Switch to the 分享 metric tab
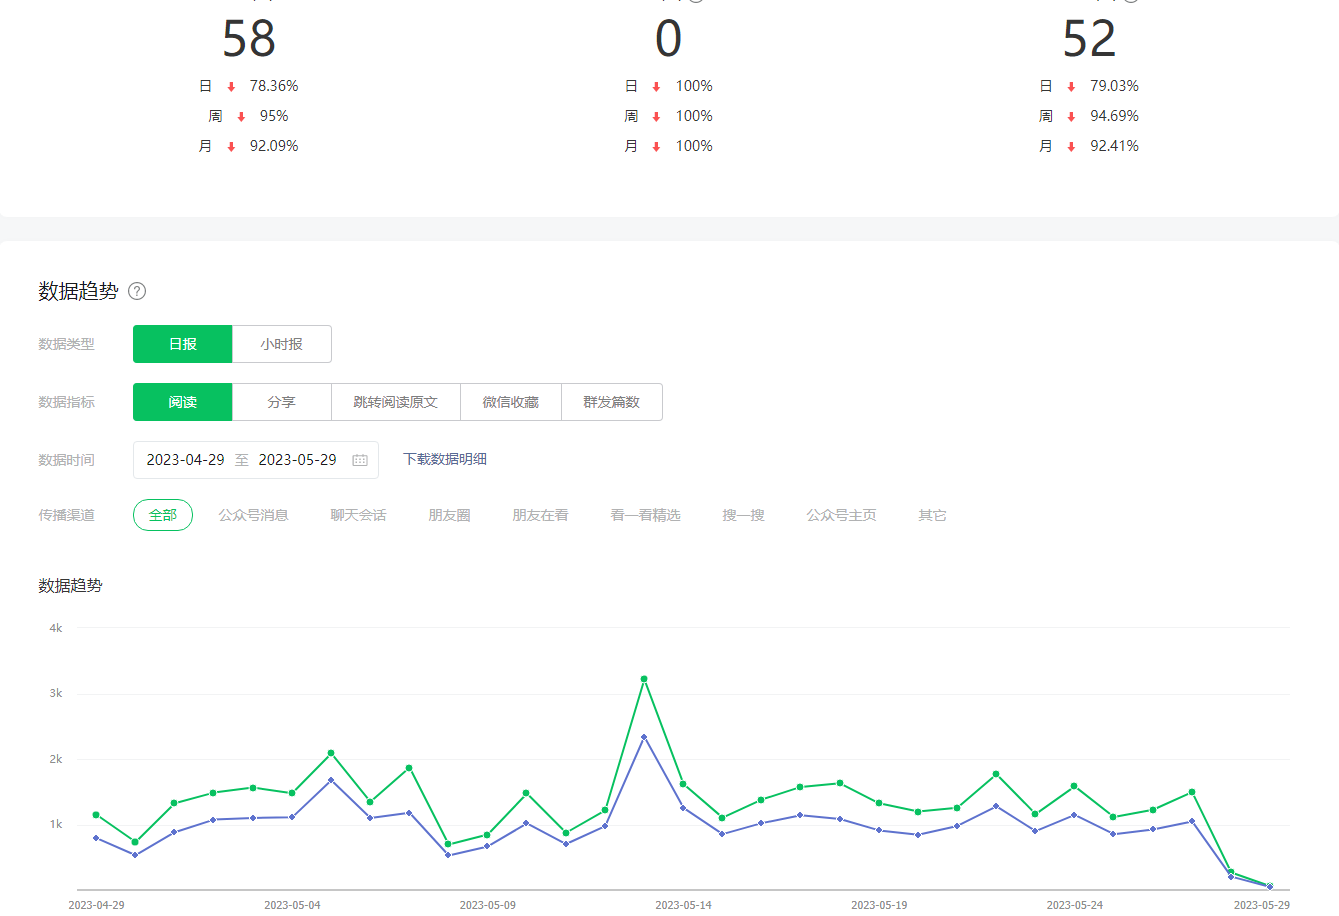This screenshot has width=1339, height=916. [x=281, y=402]
